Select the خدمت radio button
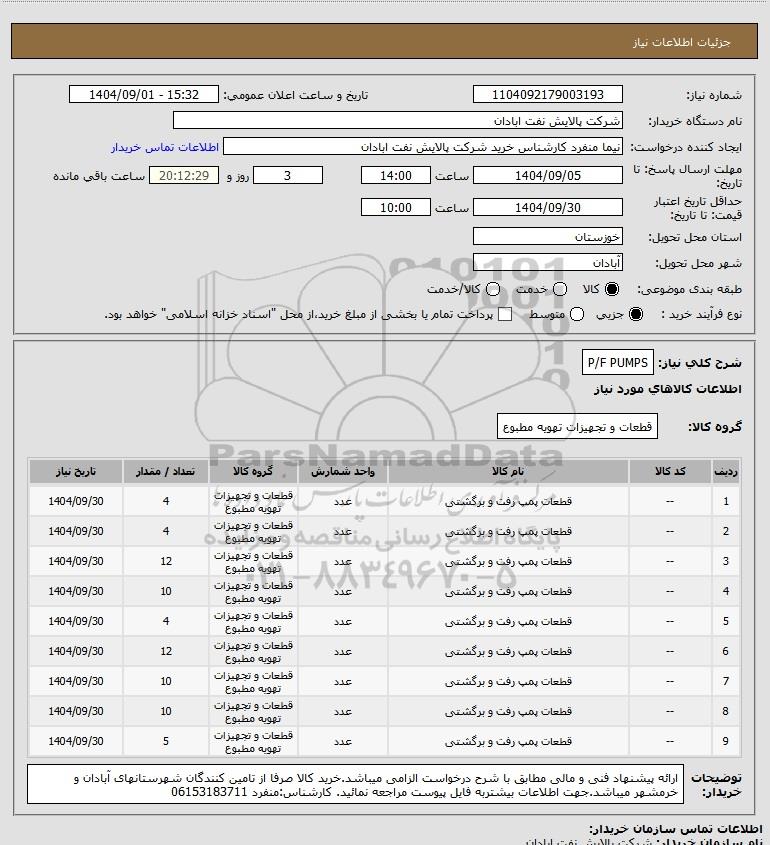Image resolution: width=770 pixels, height=845 pixels. [560, 289]
